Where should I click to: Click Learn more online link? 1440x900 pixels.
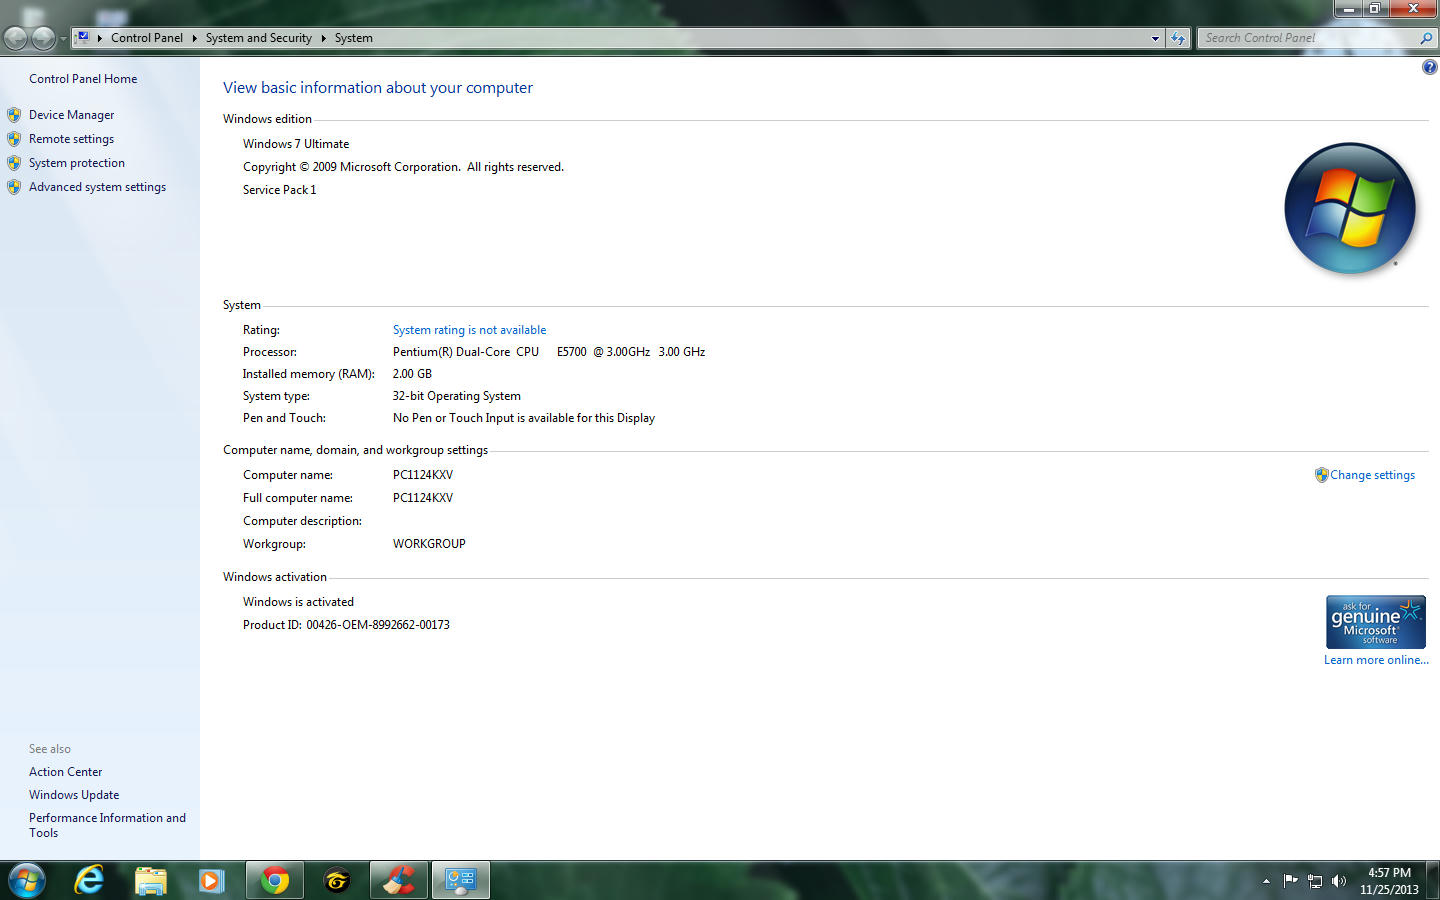pos(1376,660)
